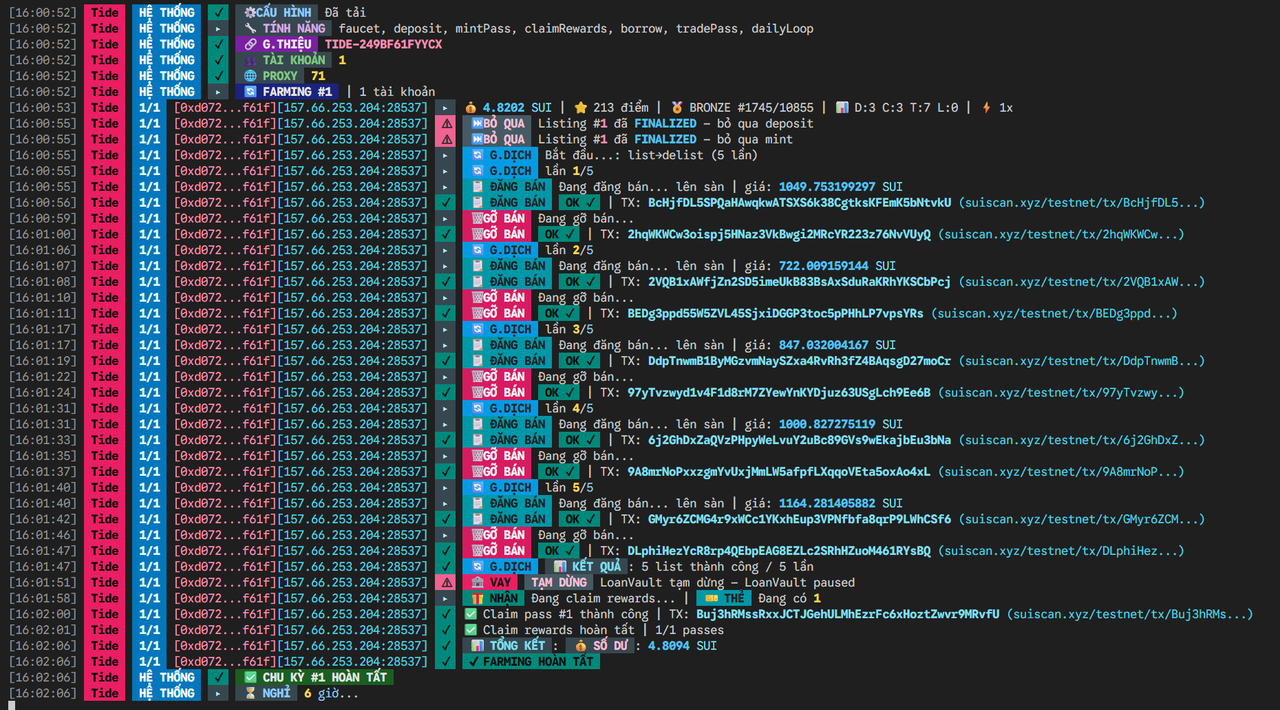Click the chart icon in the TỔNG KẾT badge
This screenshot has height=710, width=1280.
pyautogui.click(x=477, y=646)
